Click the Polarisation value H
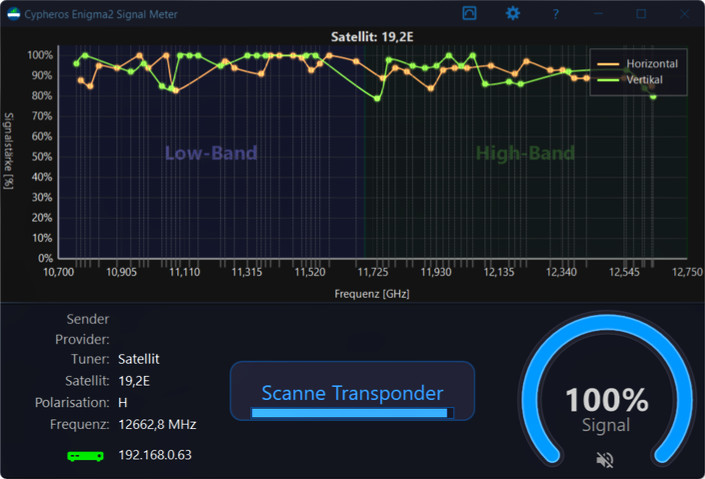 point(123,403)
